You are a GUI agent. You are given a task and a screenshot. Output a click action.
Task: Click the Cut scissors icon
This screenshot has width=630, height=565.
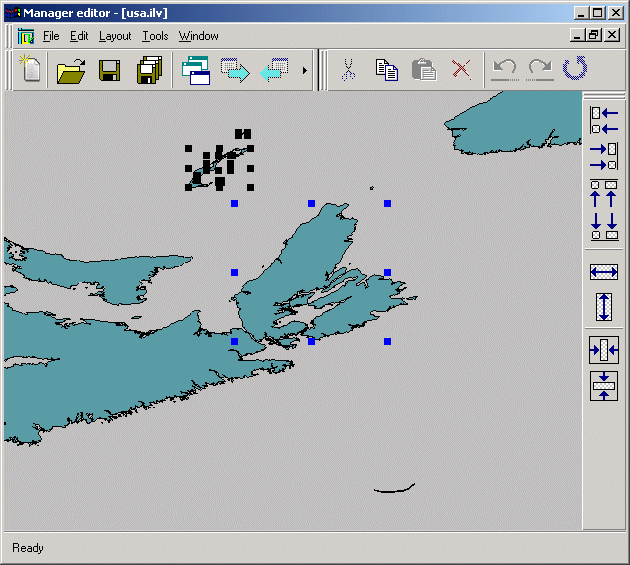tap(348, 70)
